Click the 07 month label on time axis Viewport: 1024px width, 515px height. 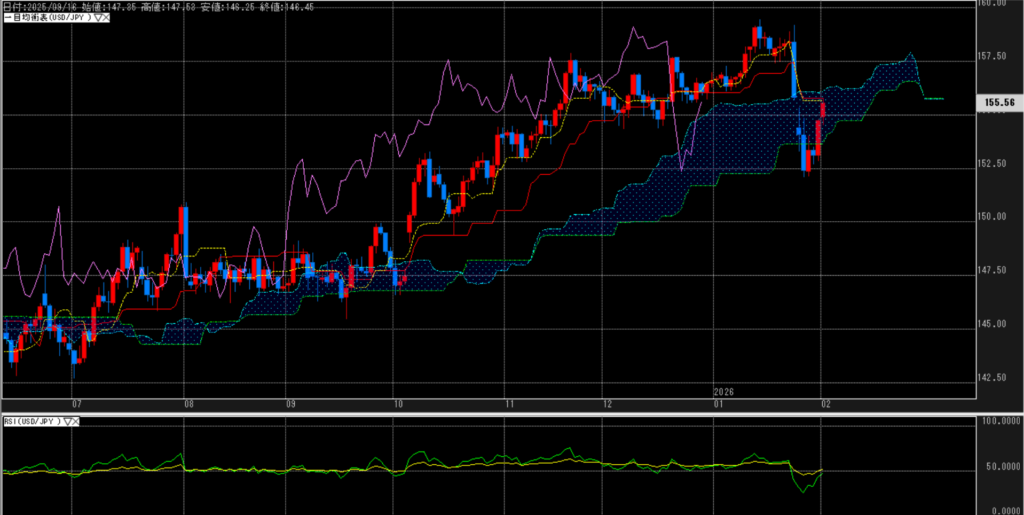click(77, 406)
